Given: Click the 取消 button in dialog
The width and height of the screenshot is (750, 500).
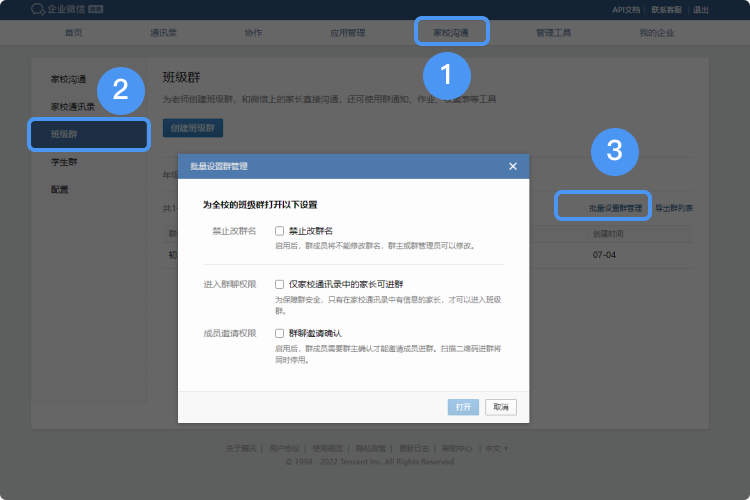Looking at the screenshot, I should (x=501, y=407).
